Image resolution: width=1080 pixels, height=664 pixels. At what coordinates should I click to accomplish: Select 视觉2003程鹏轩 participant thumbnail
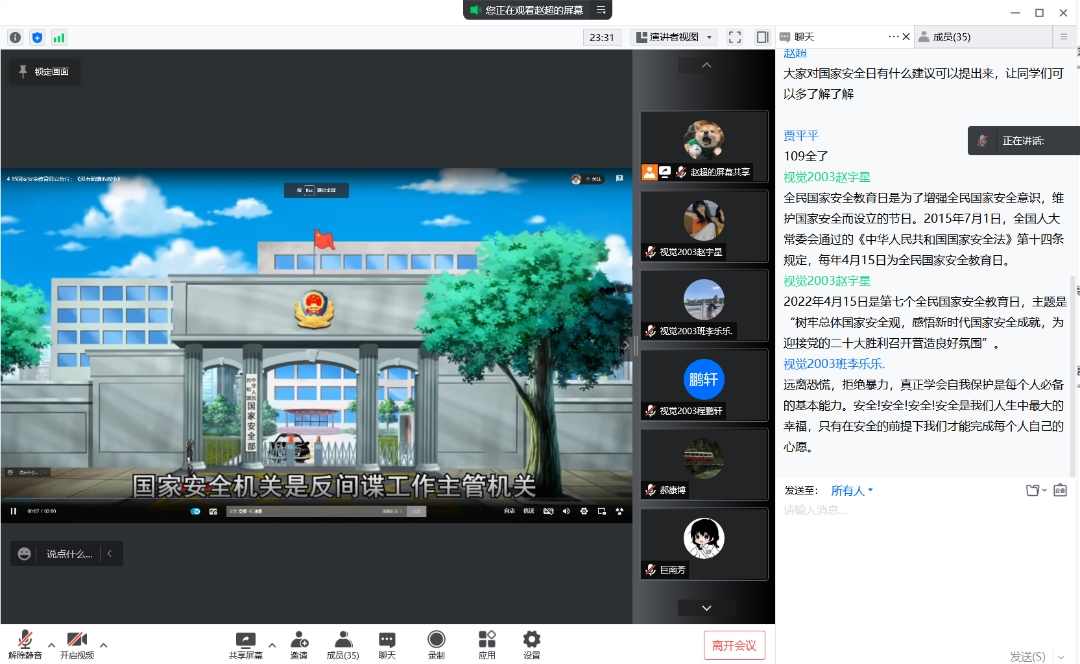coord(704,386)
